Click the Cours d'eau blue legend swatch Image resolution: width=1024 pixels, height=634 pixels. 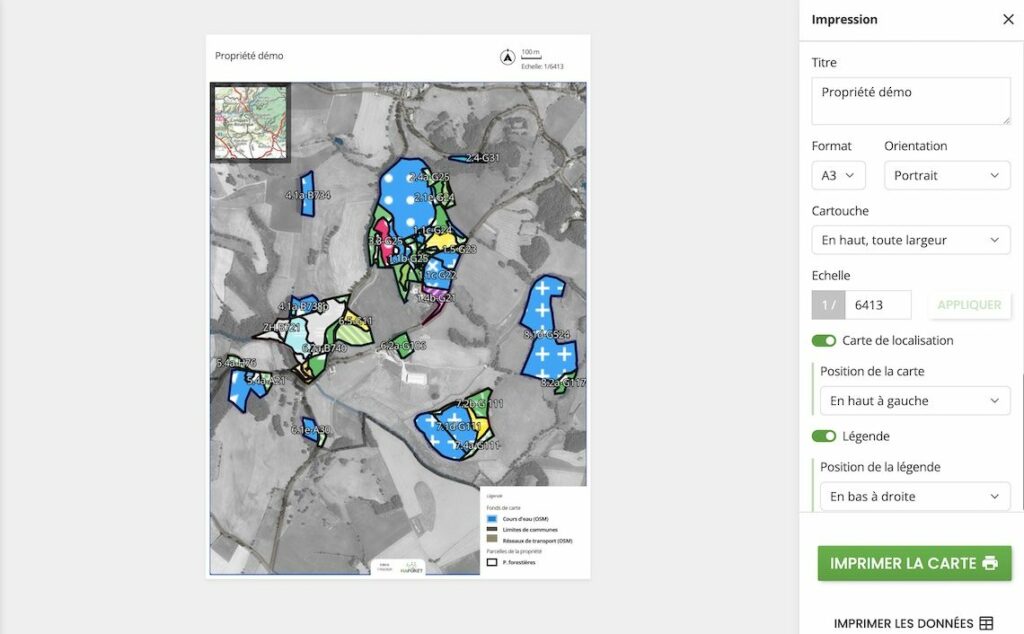492,519
